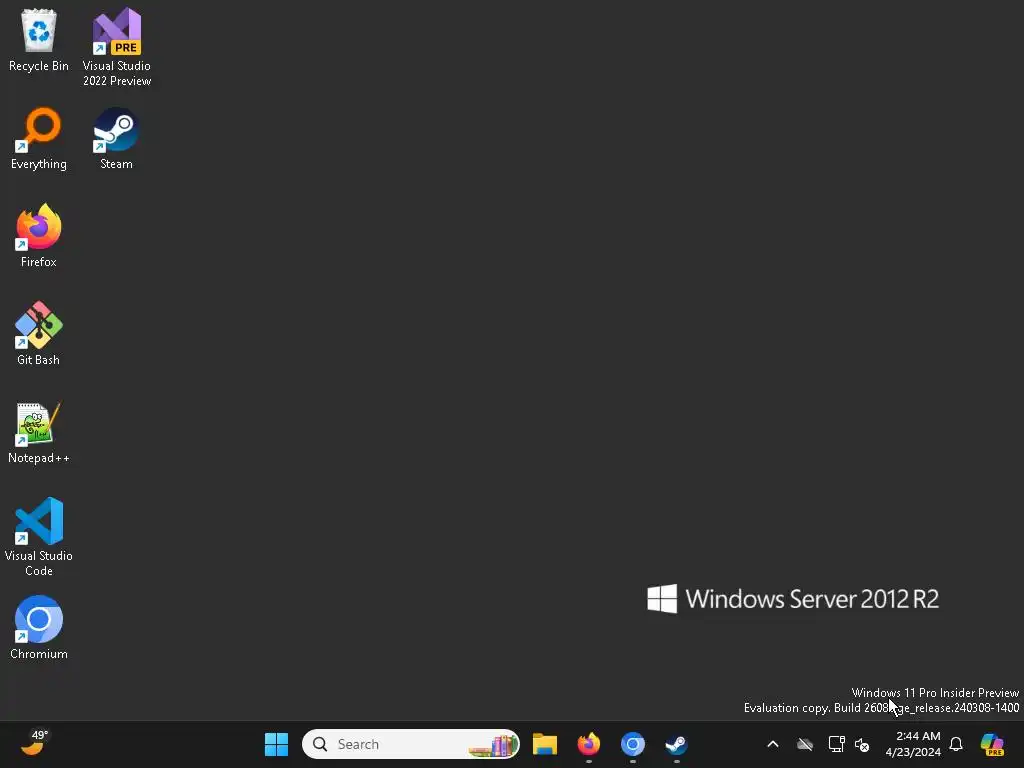Select the Chromium desktop shortcut
This screenshot has height=768, width=1024.
click(x=39, y=628)
